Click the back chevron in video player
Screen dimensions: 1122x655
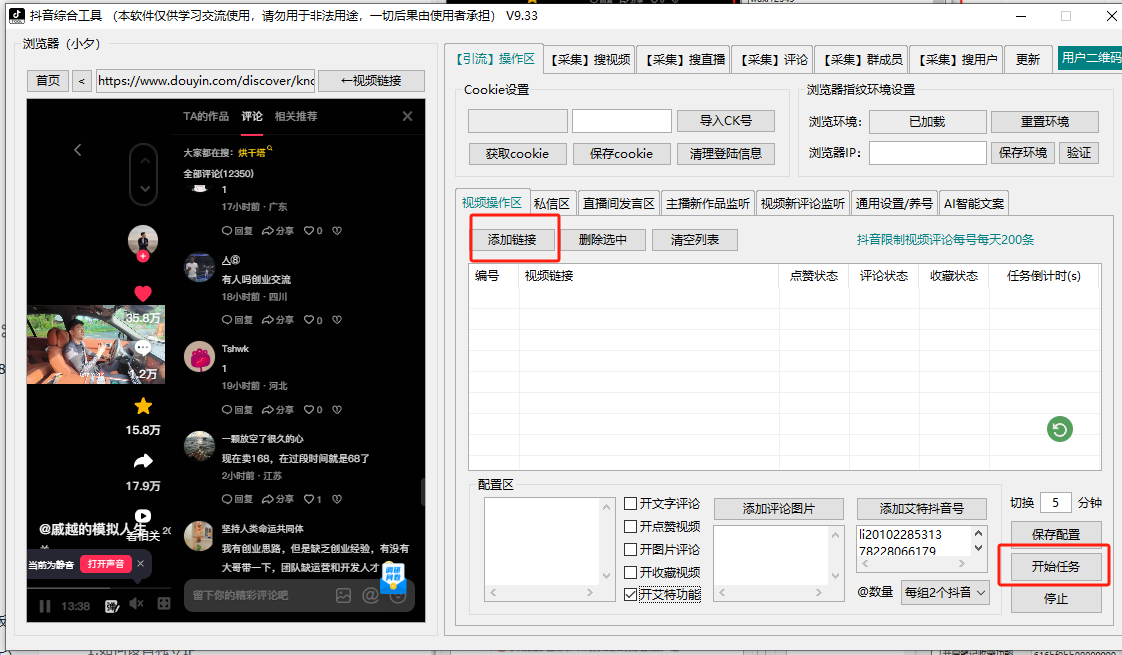[78, 150]
